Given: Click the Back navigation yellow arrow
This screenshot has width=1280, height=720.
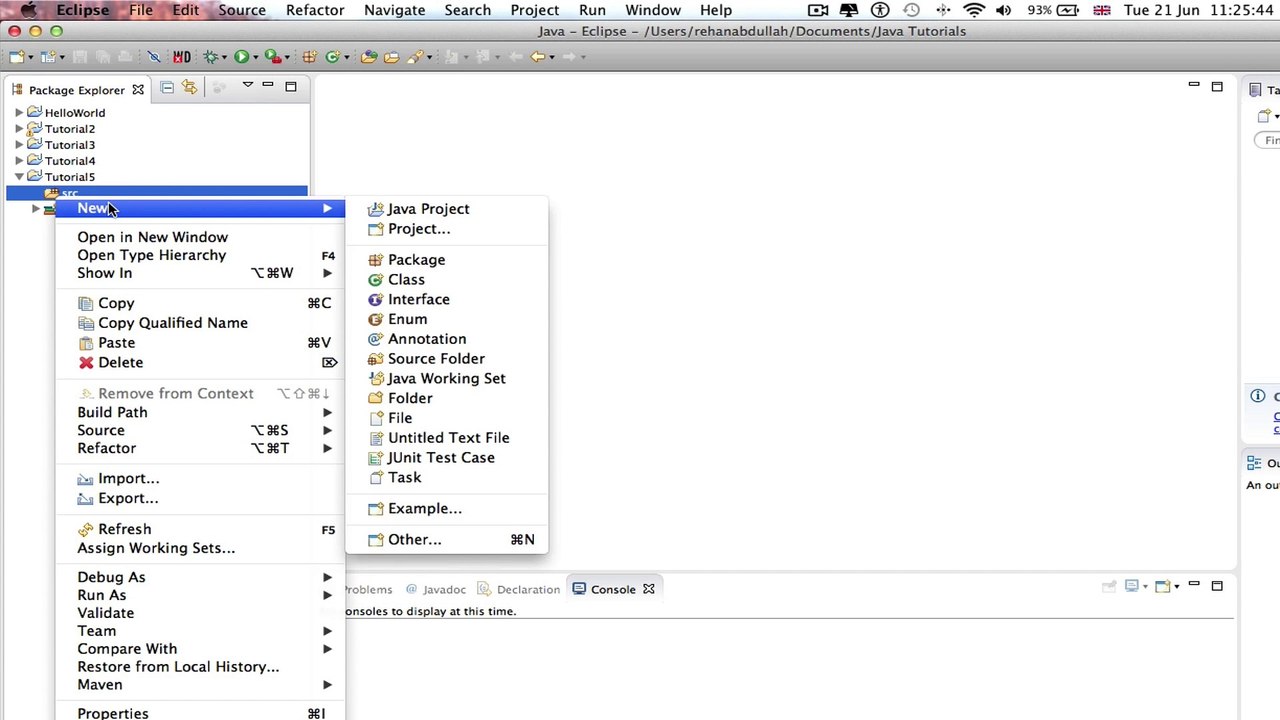Looking at the screenshot, I should (537, 57).
